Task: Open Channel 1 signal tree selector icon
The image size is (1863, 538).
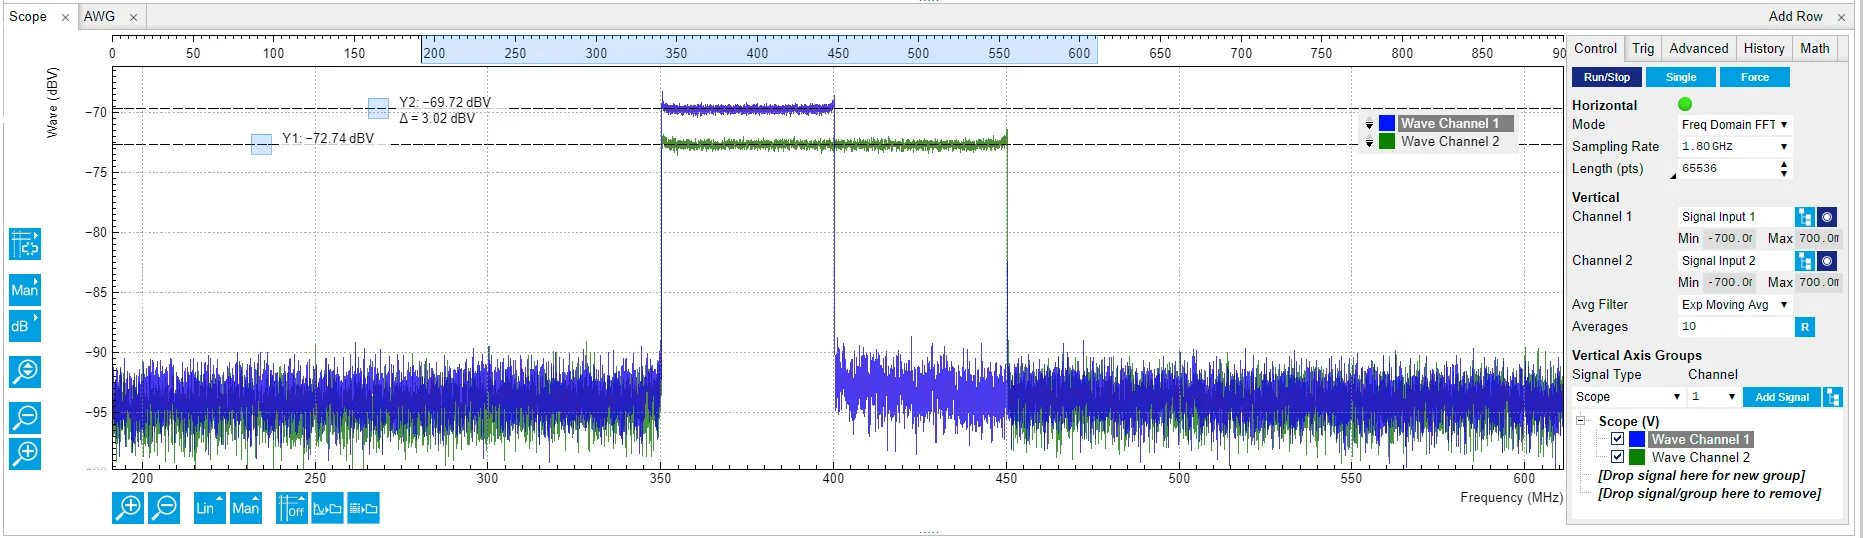Action: (x=1805, y=217)
